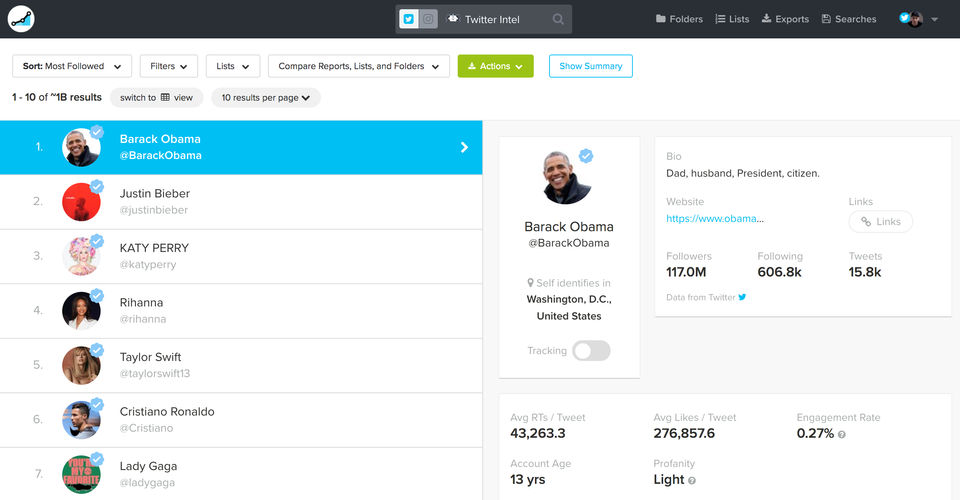The image size is (960, 500).
Task: Click the Engagement Rate help icon
Action: pos(842,435)
